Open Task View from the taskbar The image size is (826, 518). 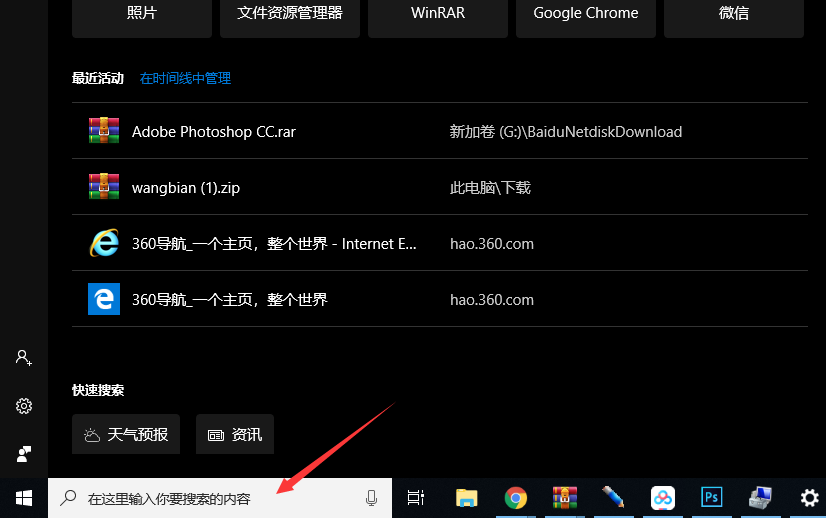(x=416, y=498)
